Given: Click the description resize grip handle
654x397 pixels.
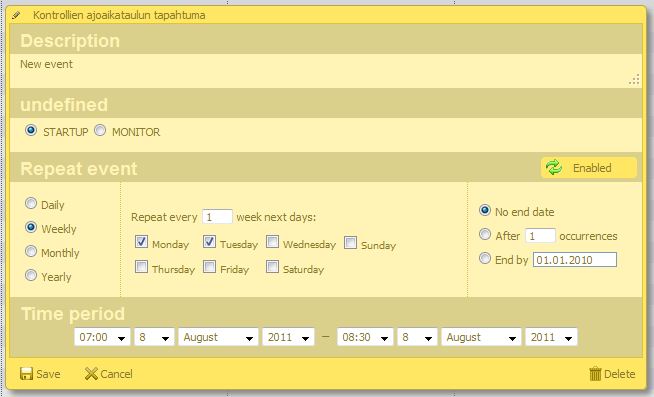Looking at the screenshot, I should pos(634,80).
